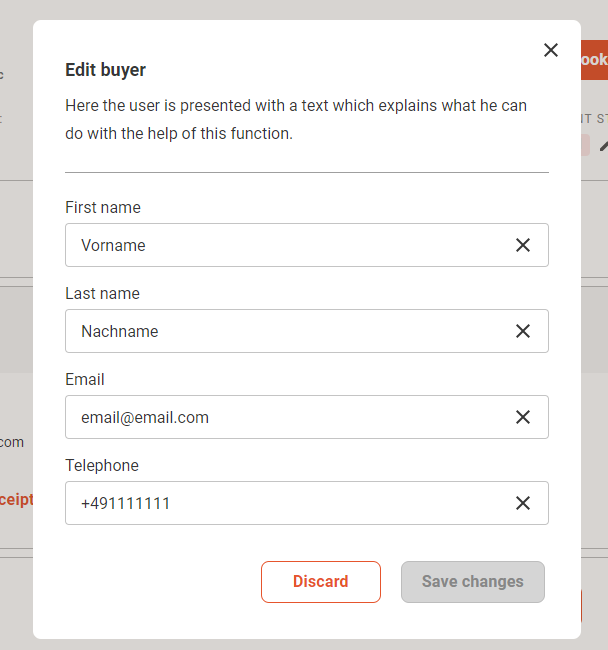Click the Save changes button
The height and width of the screenshot is (650, 608).
472,582
